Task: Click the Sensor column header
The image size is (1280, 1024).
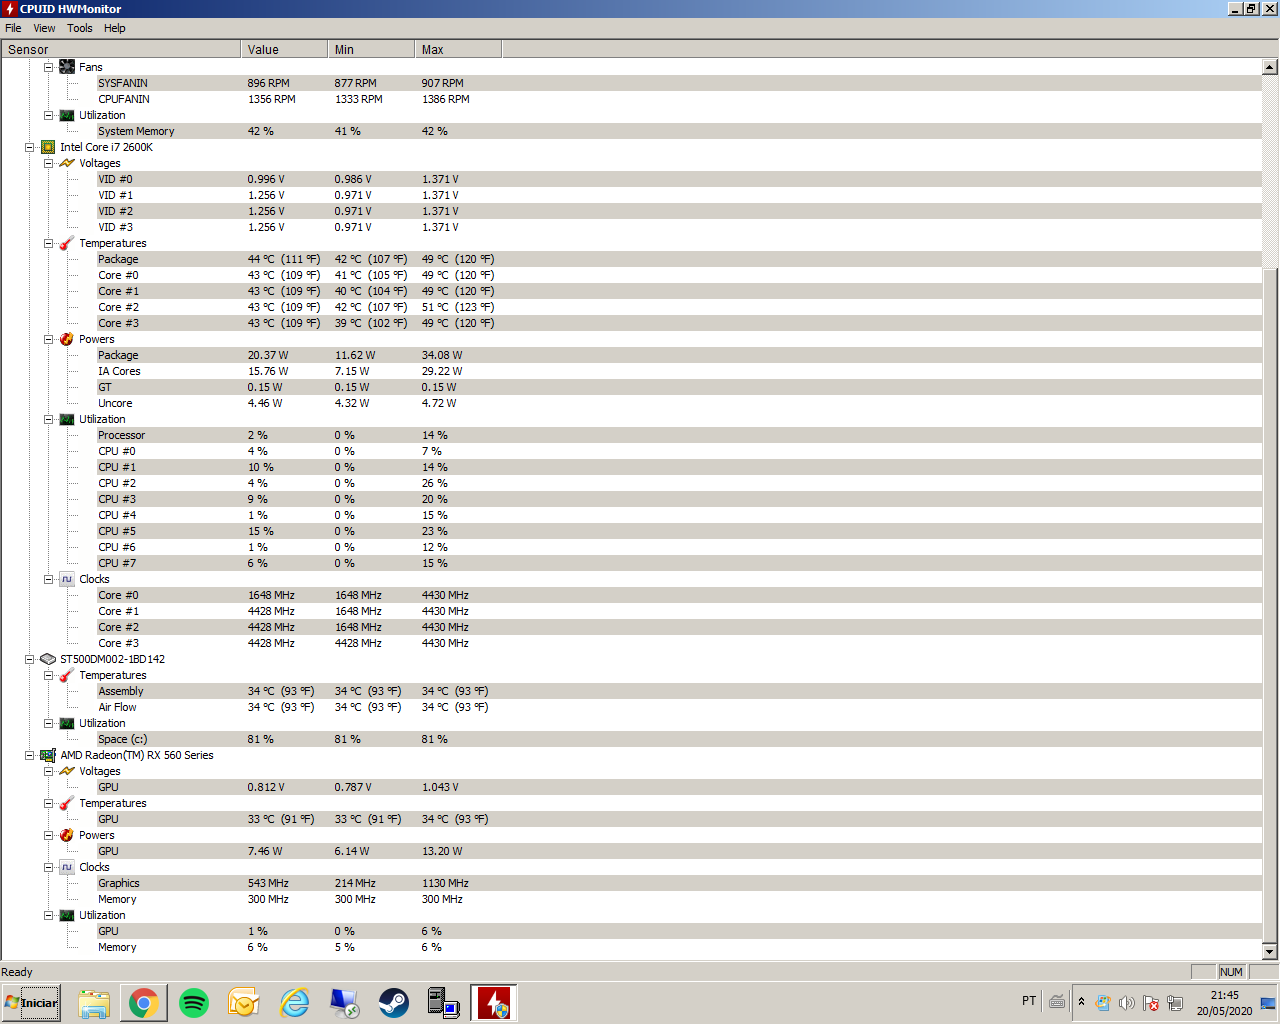Action: [x=121, y=49]
